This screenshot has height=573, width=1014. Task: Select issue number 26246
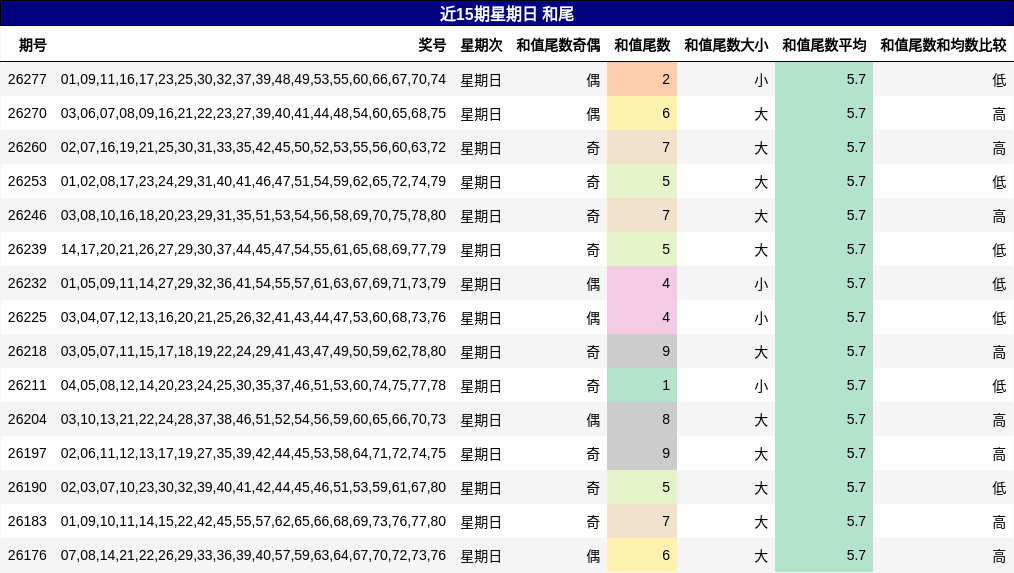(27, 215)
